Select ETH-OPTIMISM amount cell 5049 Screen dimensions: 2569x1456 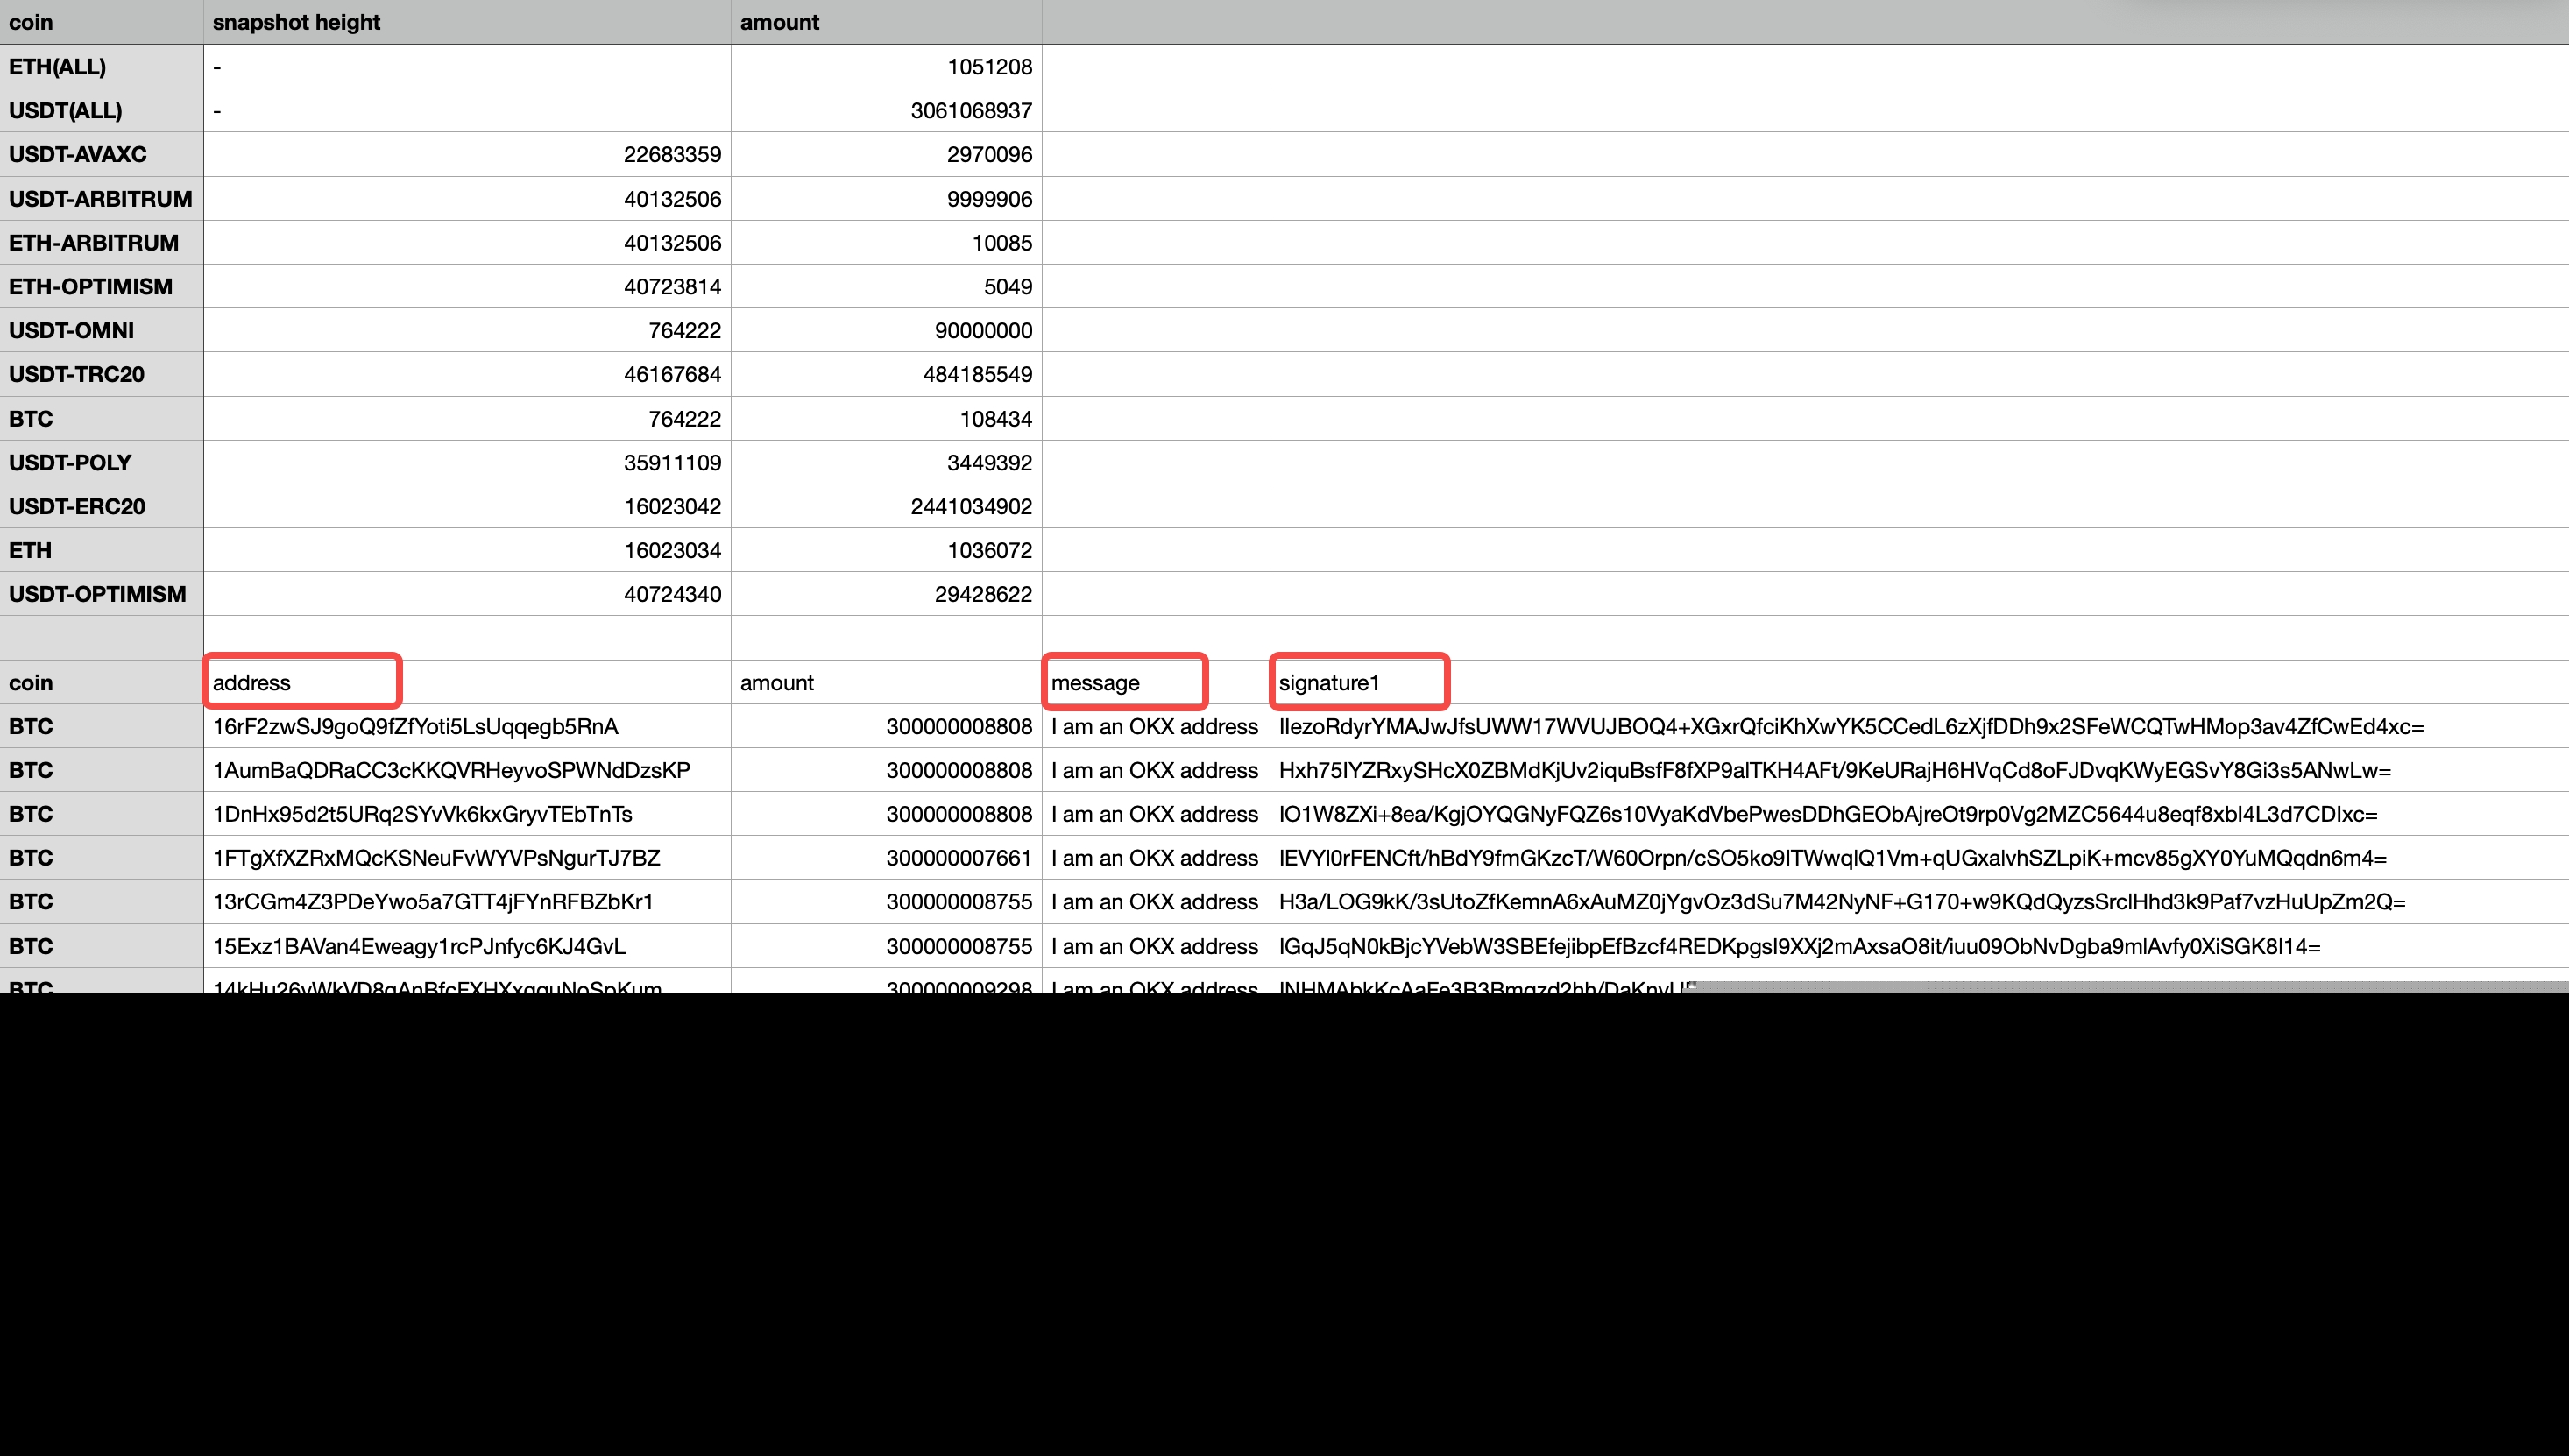(1006, 287)
